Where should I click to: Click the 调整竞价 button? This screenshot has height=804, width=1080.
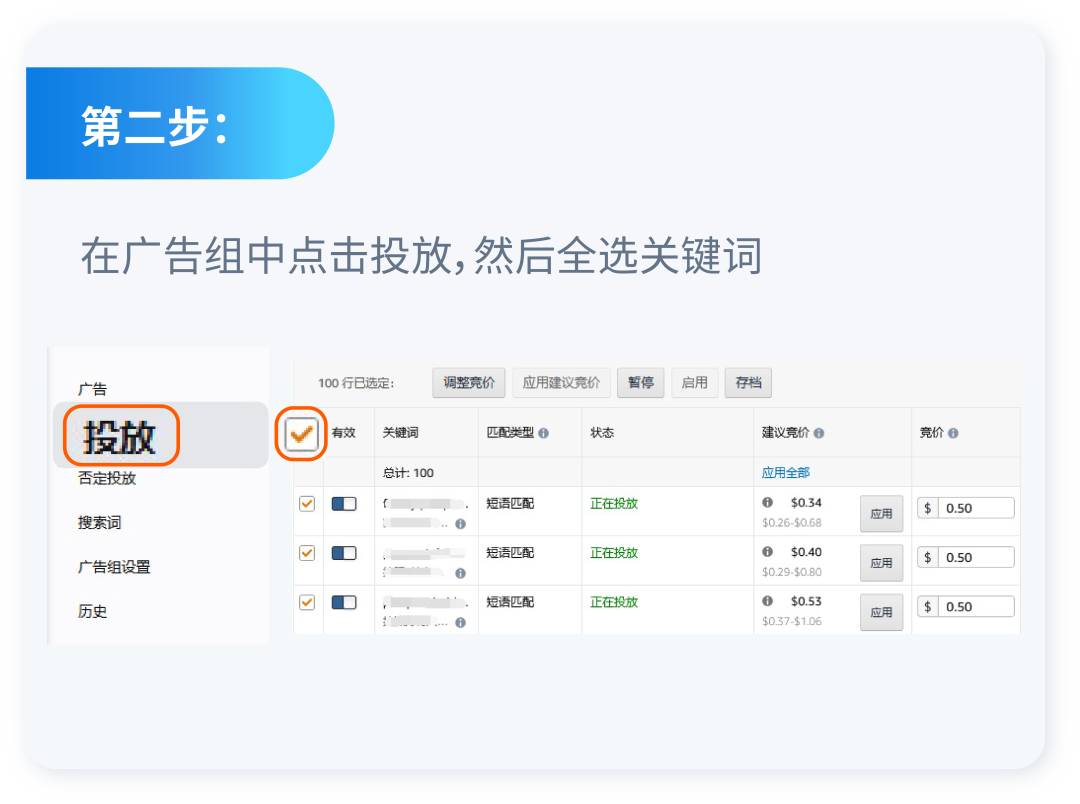(x=468, y=383)
